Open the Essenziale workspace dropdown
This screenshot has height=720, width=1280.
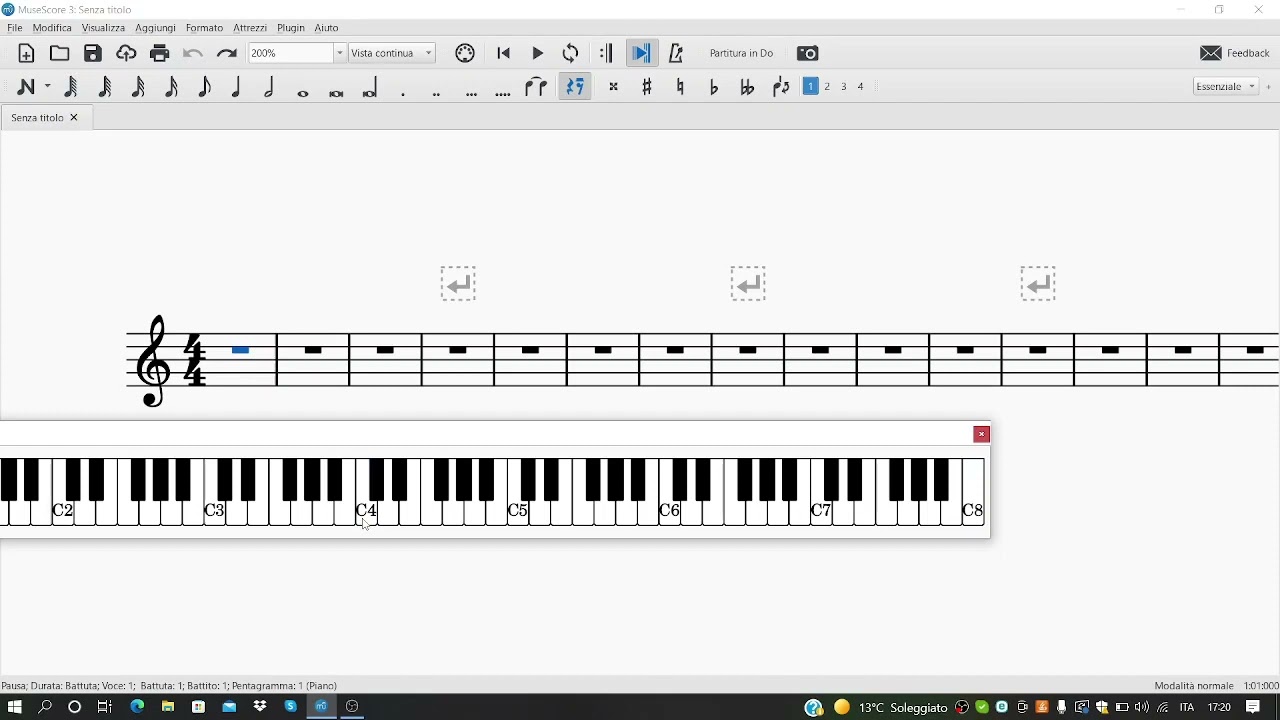(1228, 87)
